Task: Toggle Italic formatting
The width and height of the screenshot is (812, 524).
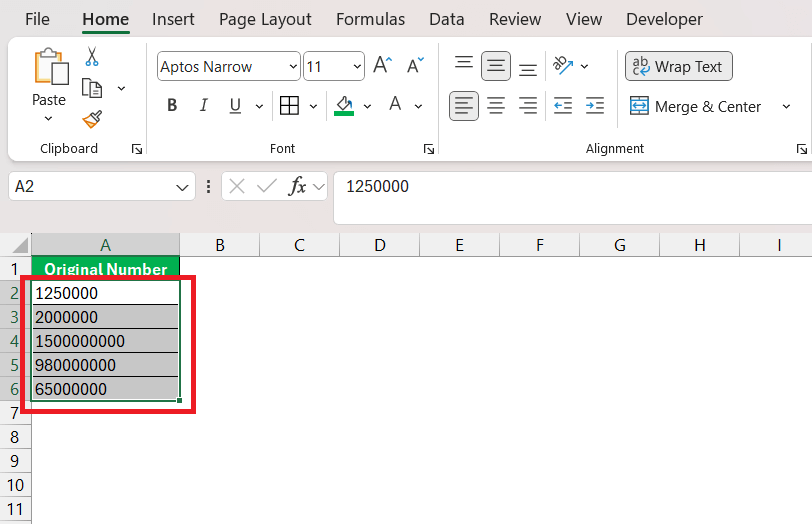Action: 204,106
